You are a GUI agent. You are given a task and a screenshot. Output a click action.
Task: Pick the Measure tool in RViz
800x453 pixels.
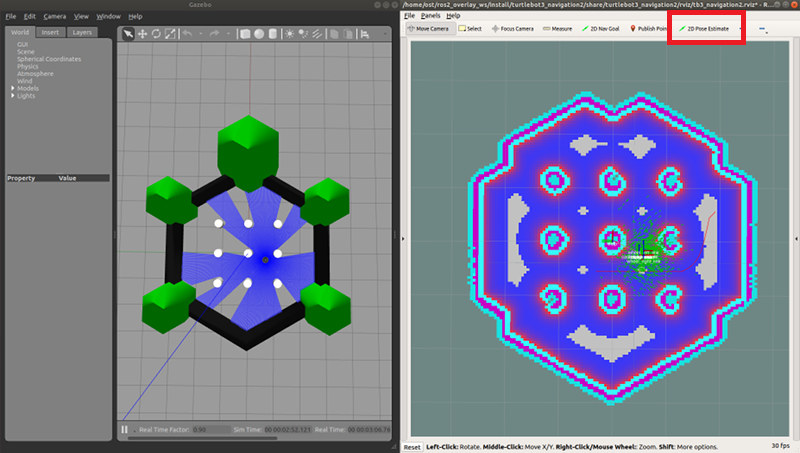pos(557,29)
